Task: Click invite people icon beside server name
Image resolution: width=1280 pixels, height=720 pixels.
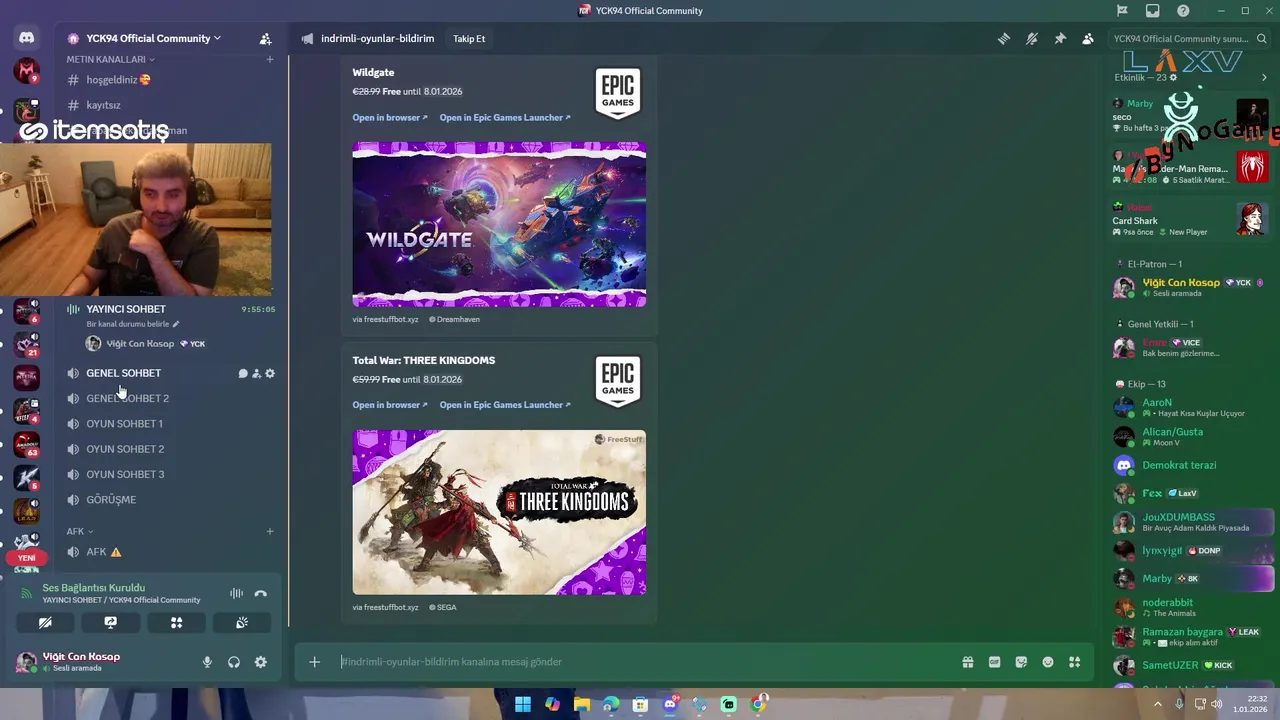Action: [265, 39]
